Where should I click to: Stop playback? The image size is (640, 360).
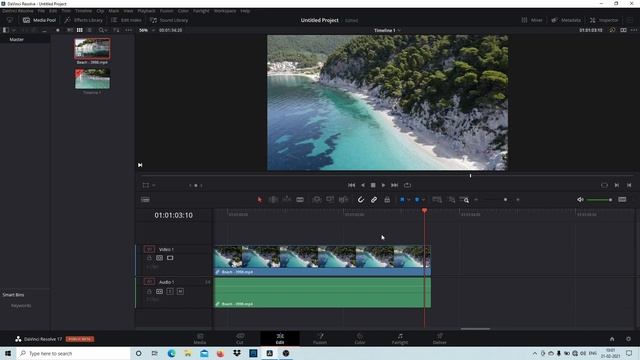point(373,185)
